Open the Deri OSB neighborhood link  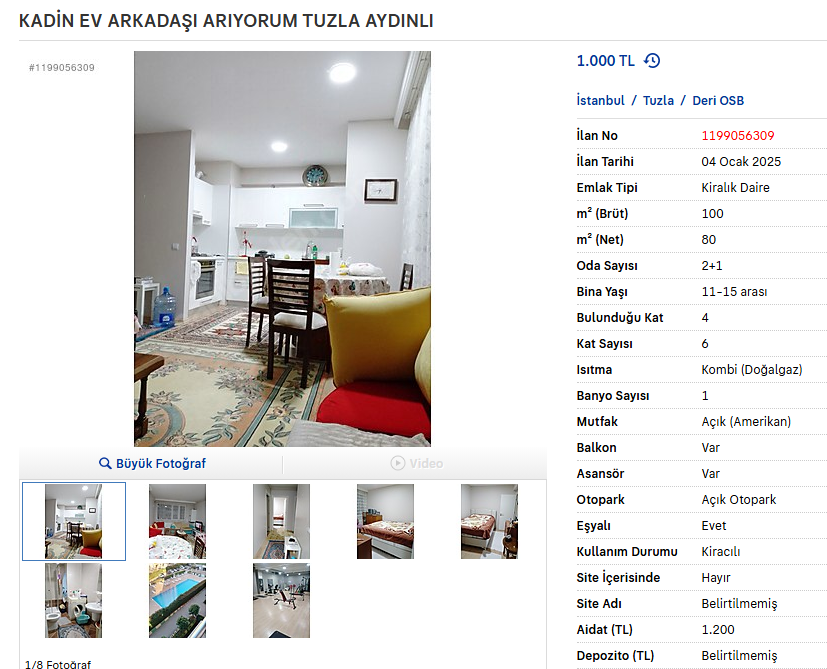718,100
